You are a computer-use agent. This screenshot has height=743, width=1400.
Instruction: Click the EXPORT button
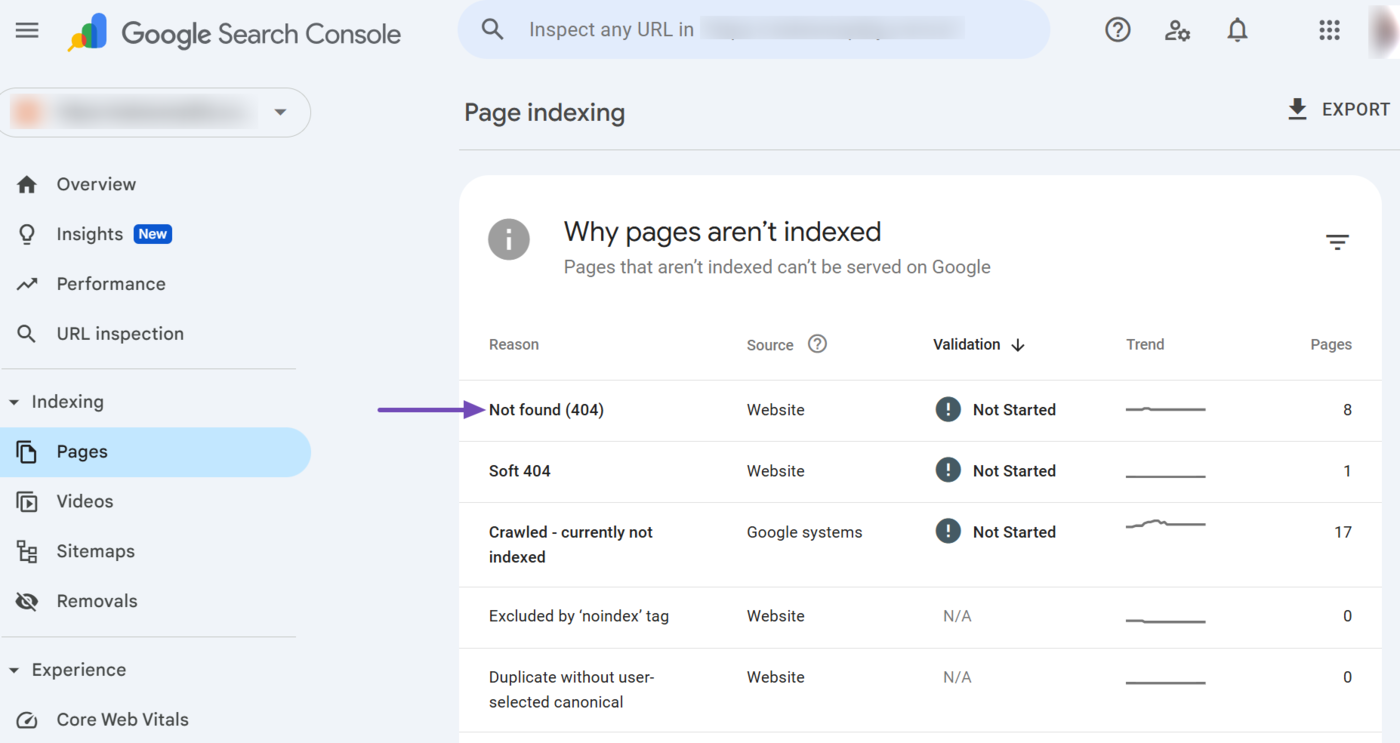pyautogui.click(x=1338, y=110)
